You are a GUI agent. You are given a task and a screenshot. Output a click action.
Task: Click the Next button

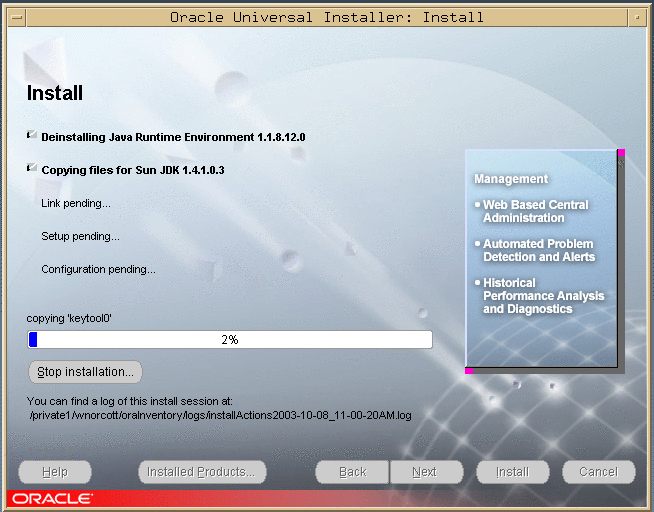click(426, 472)
